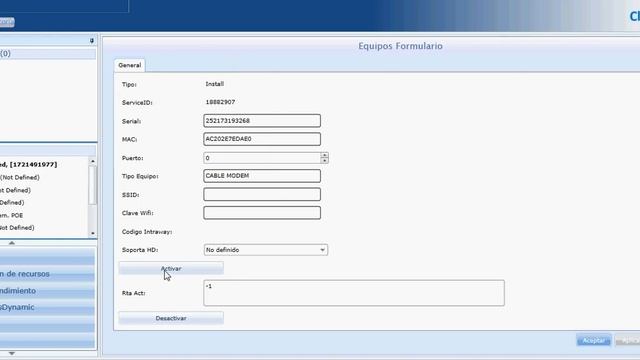Click the Rta Act text area

[x=354, y=293]
